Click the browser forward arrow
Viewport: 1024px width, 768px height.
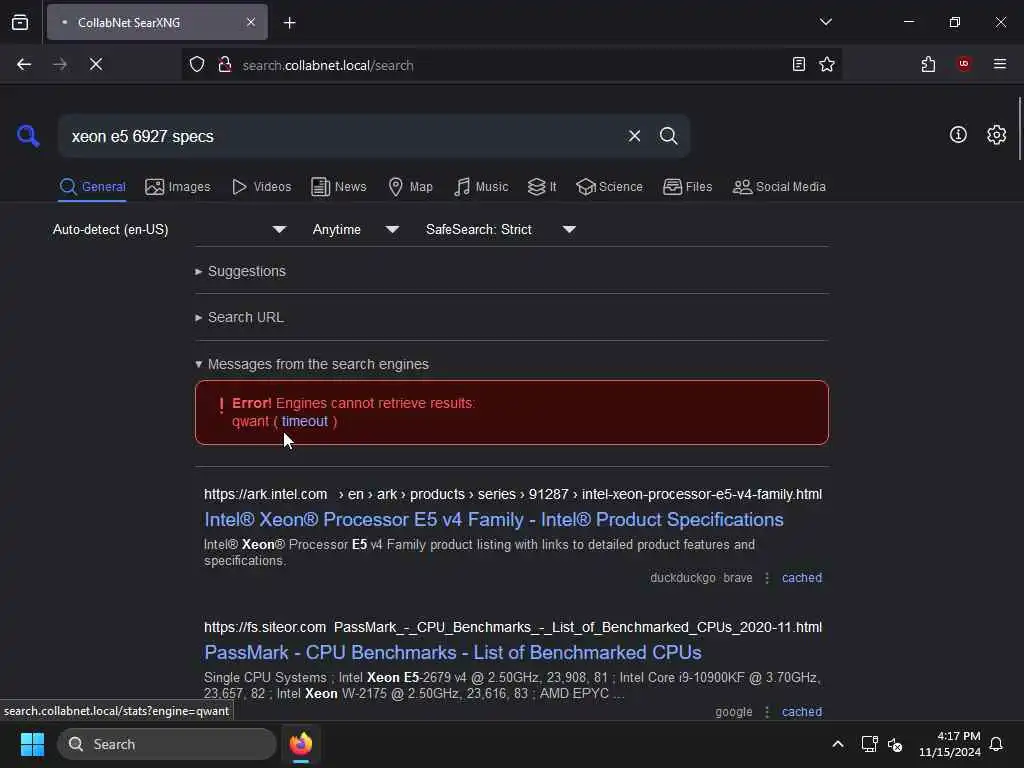point(60,65)
